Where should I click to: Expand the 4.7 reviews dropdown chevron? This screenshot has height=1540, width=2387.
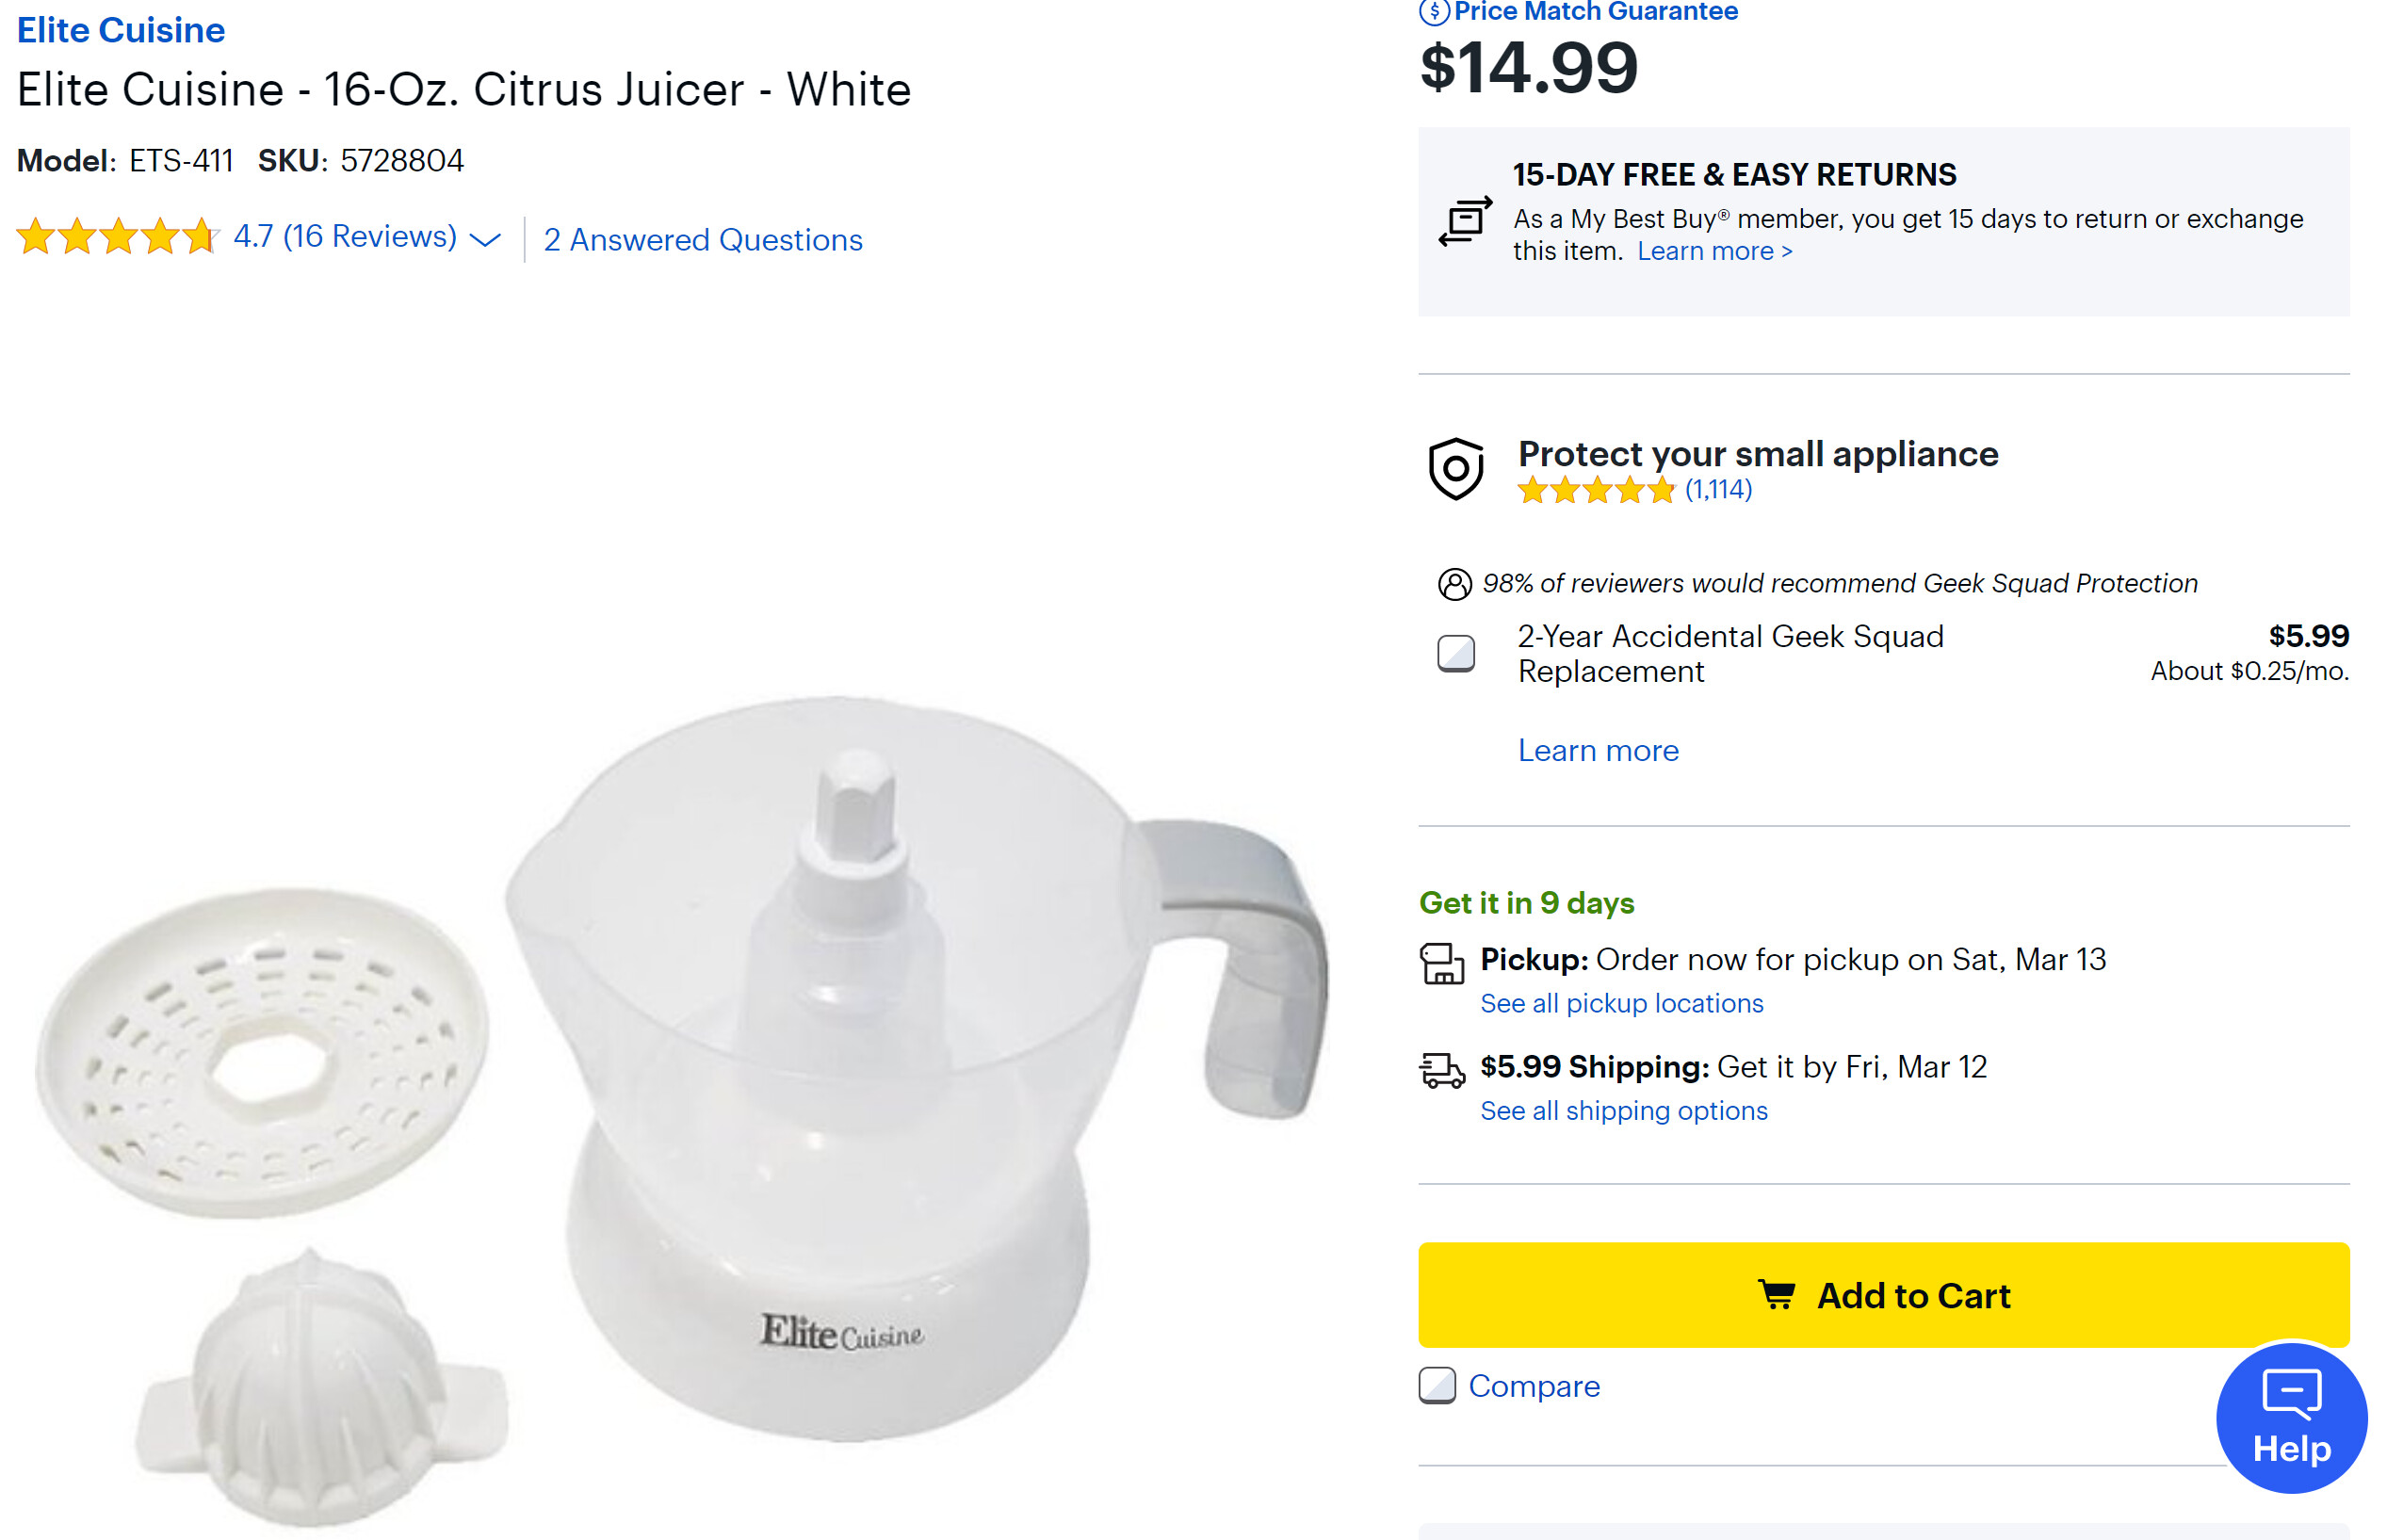[485, 240]
